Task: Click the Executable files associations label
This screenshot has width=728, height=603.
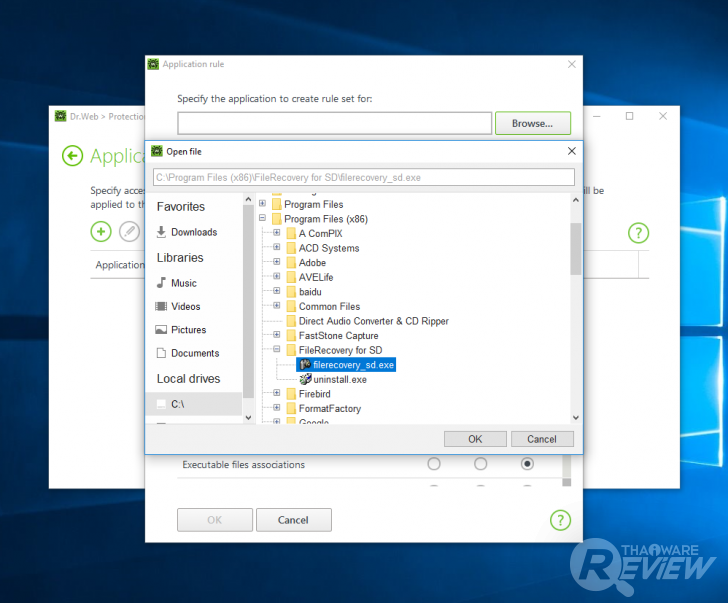Action: [243, 464]
